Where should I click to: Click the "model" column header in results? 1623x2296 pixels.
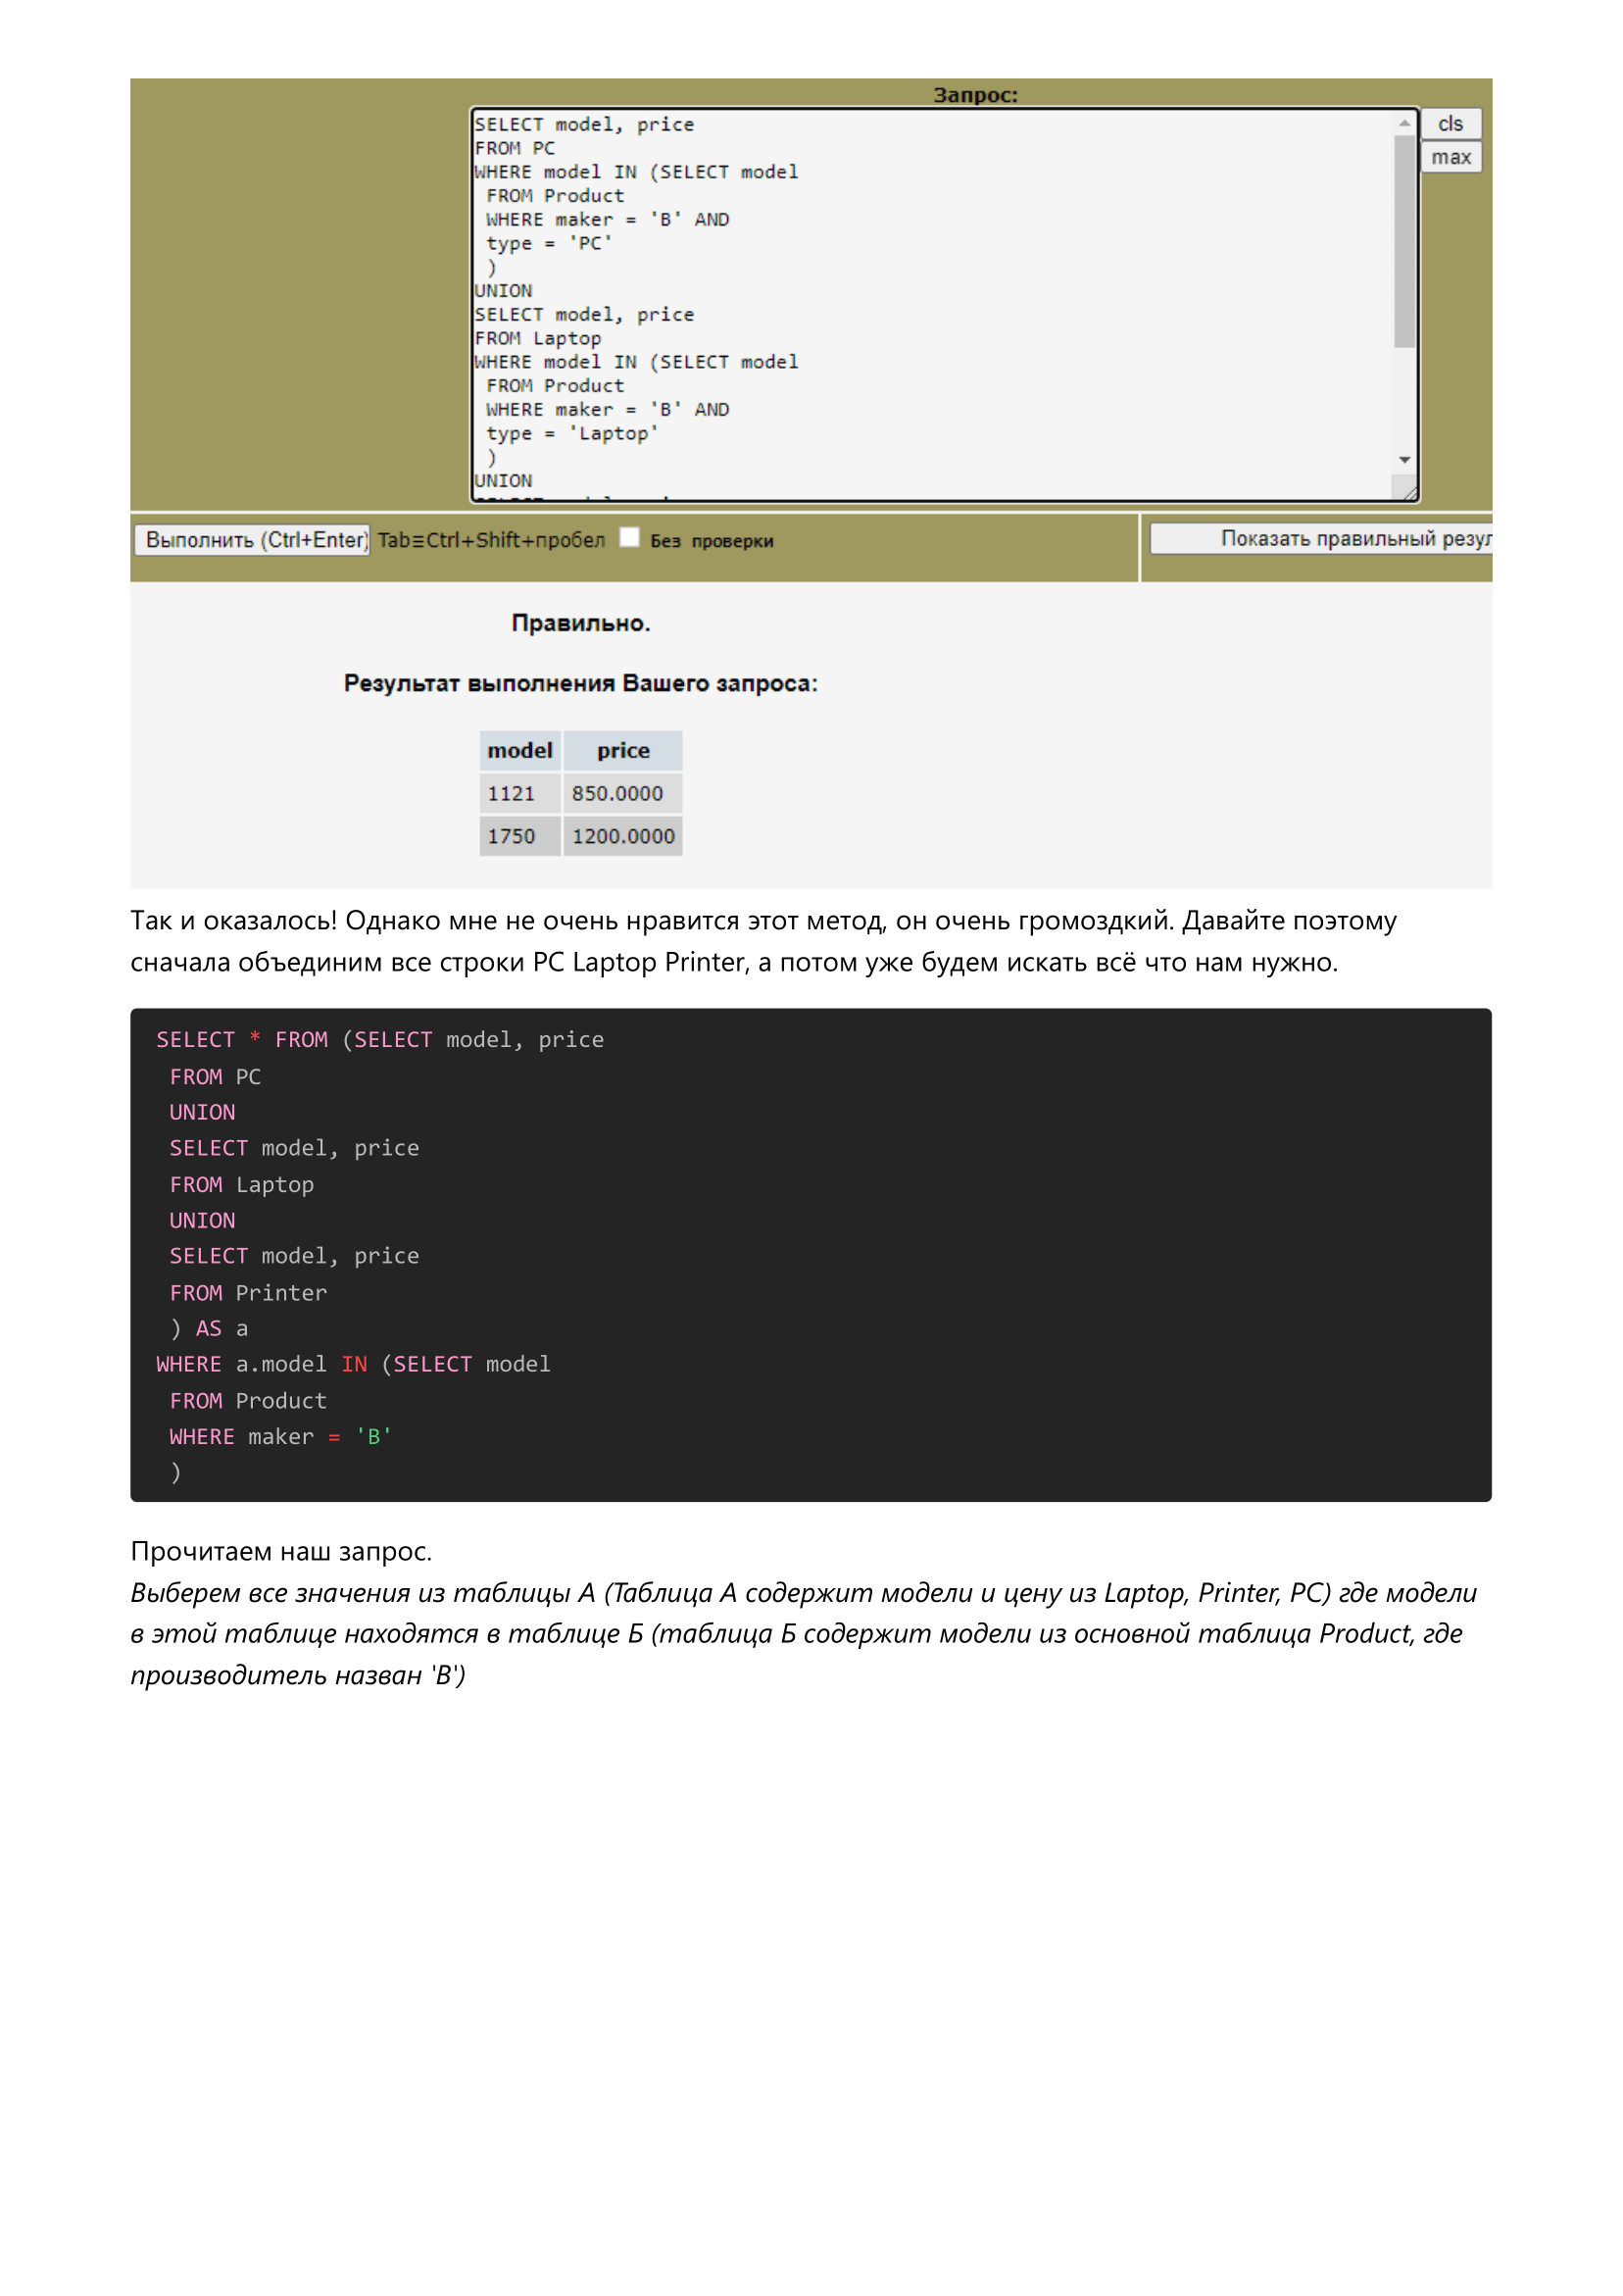(x=520, y=751)
